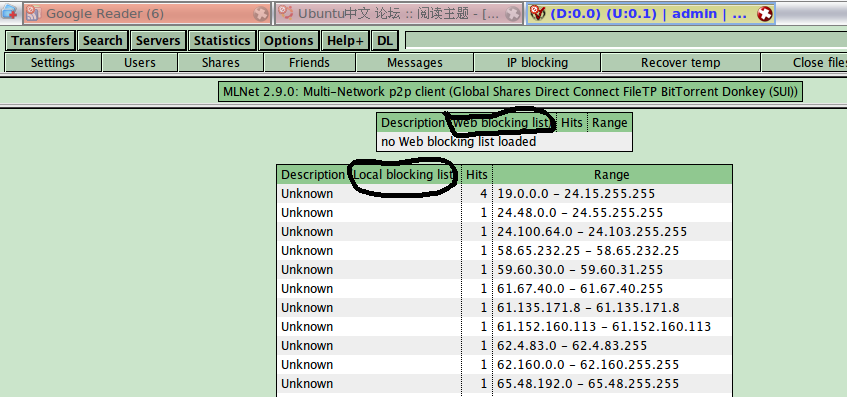Open the Messages submenu item
Screen dimensions: 847x397
tap(415, 63)
